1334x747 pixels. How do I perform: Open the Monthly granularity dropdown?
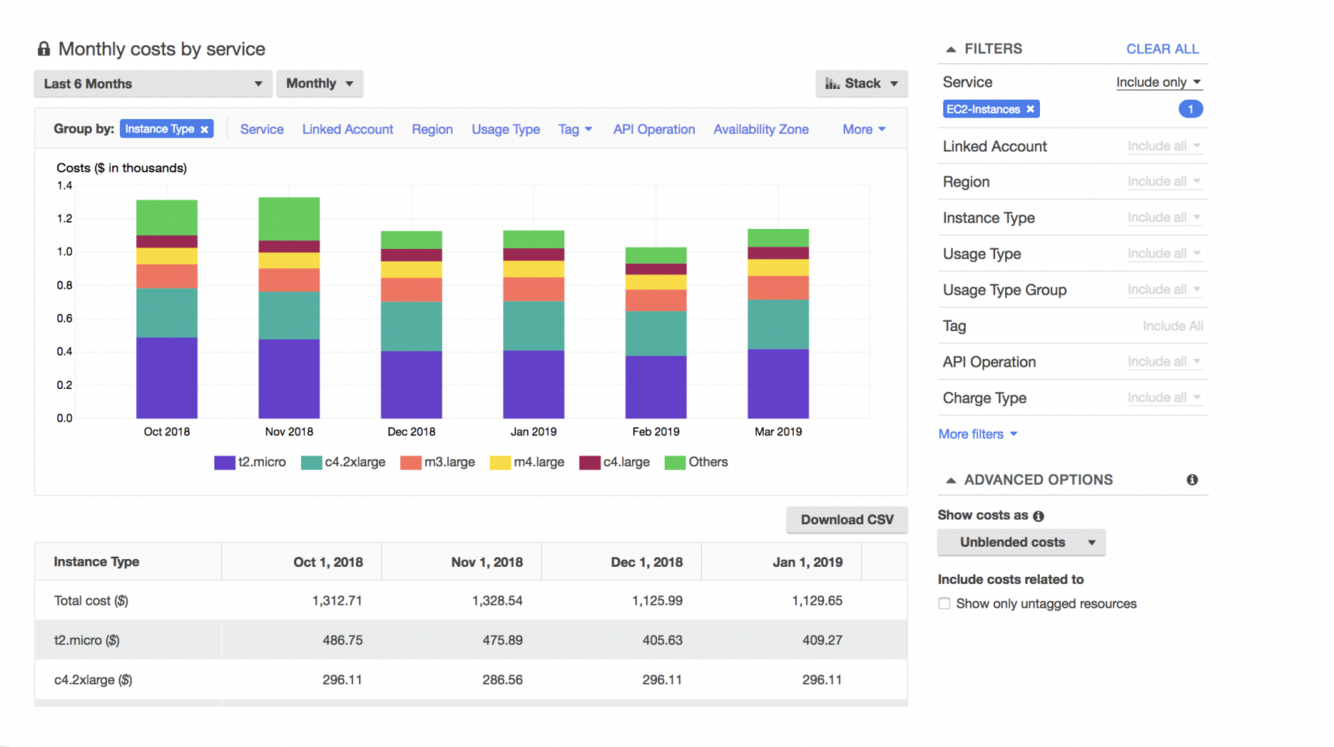[x=320, y=84]
